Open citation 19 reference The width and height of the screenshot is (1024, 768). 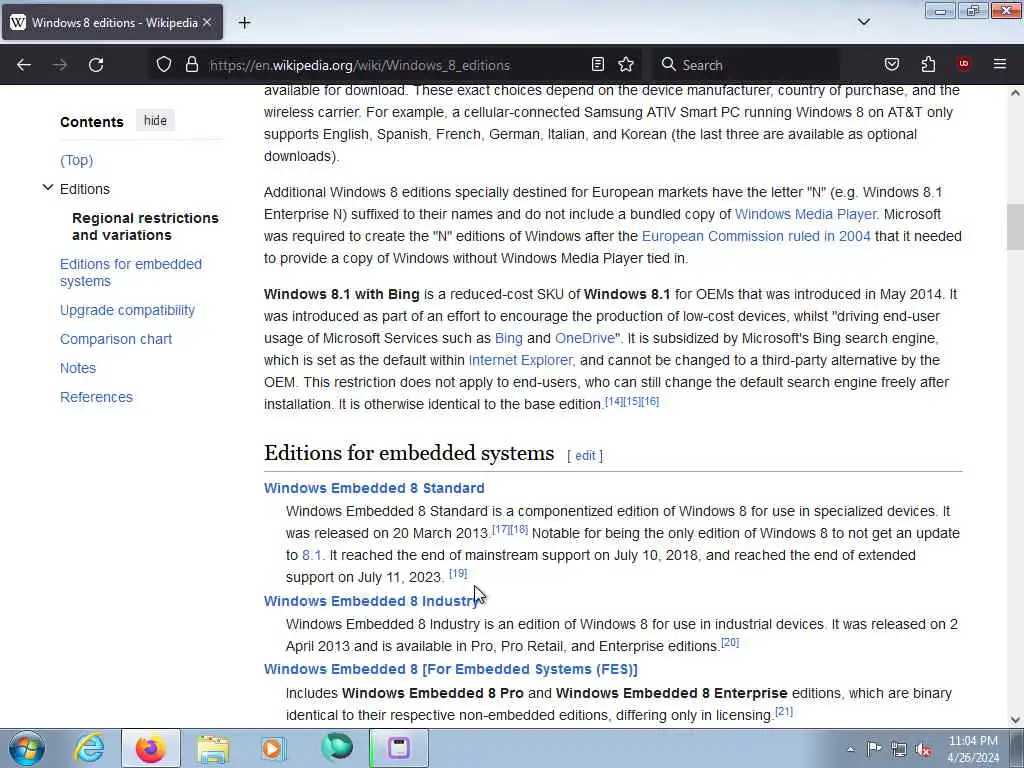pyautogui.click(x=458, y=573)
